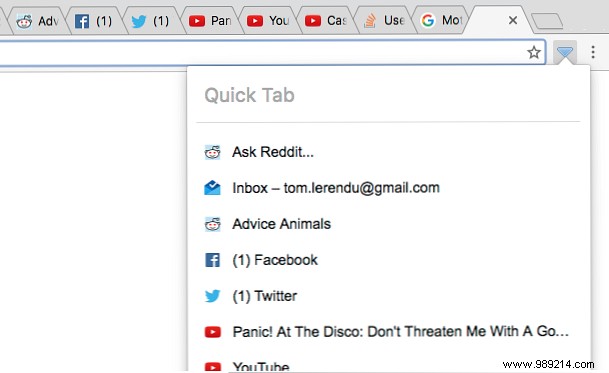Open the Stack Overflow 'Use' tab
Image resolution: width=609 pixels, height=373 pixels.
[385, 21]
